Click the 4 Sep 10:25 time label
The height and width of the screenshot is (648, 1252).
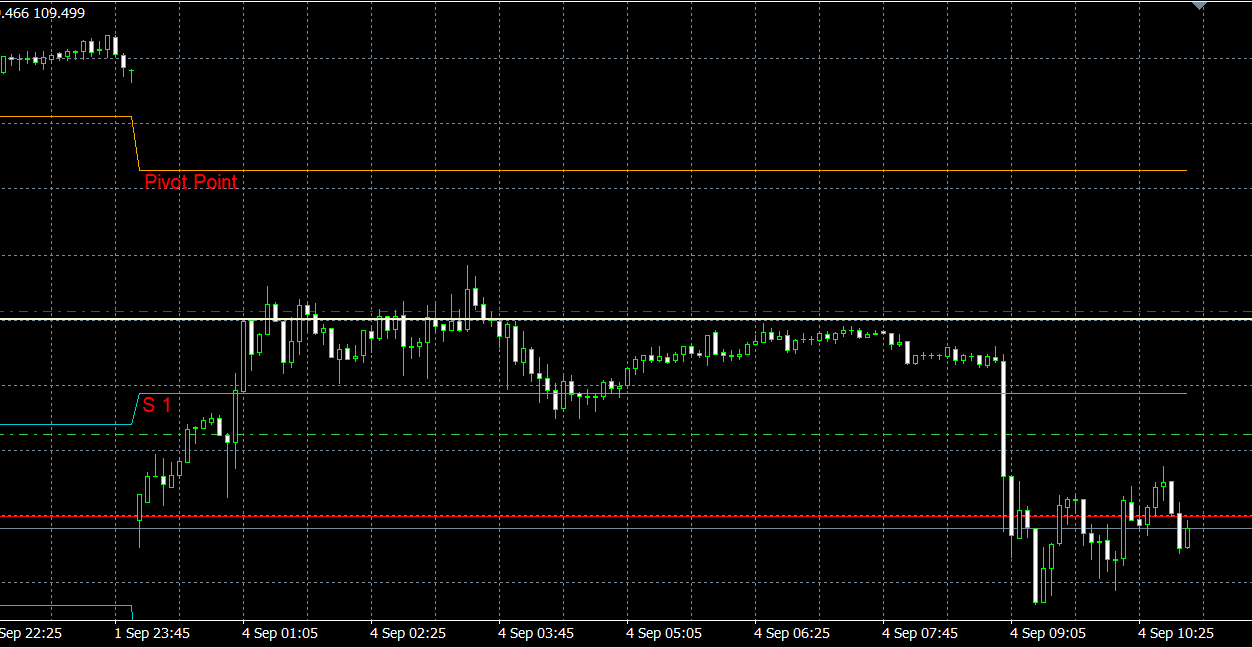click(x=1176, y=633)
